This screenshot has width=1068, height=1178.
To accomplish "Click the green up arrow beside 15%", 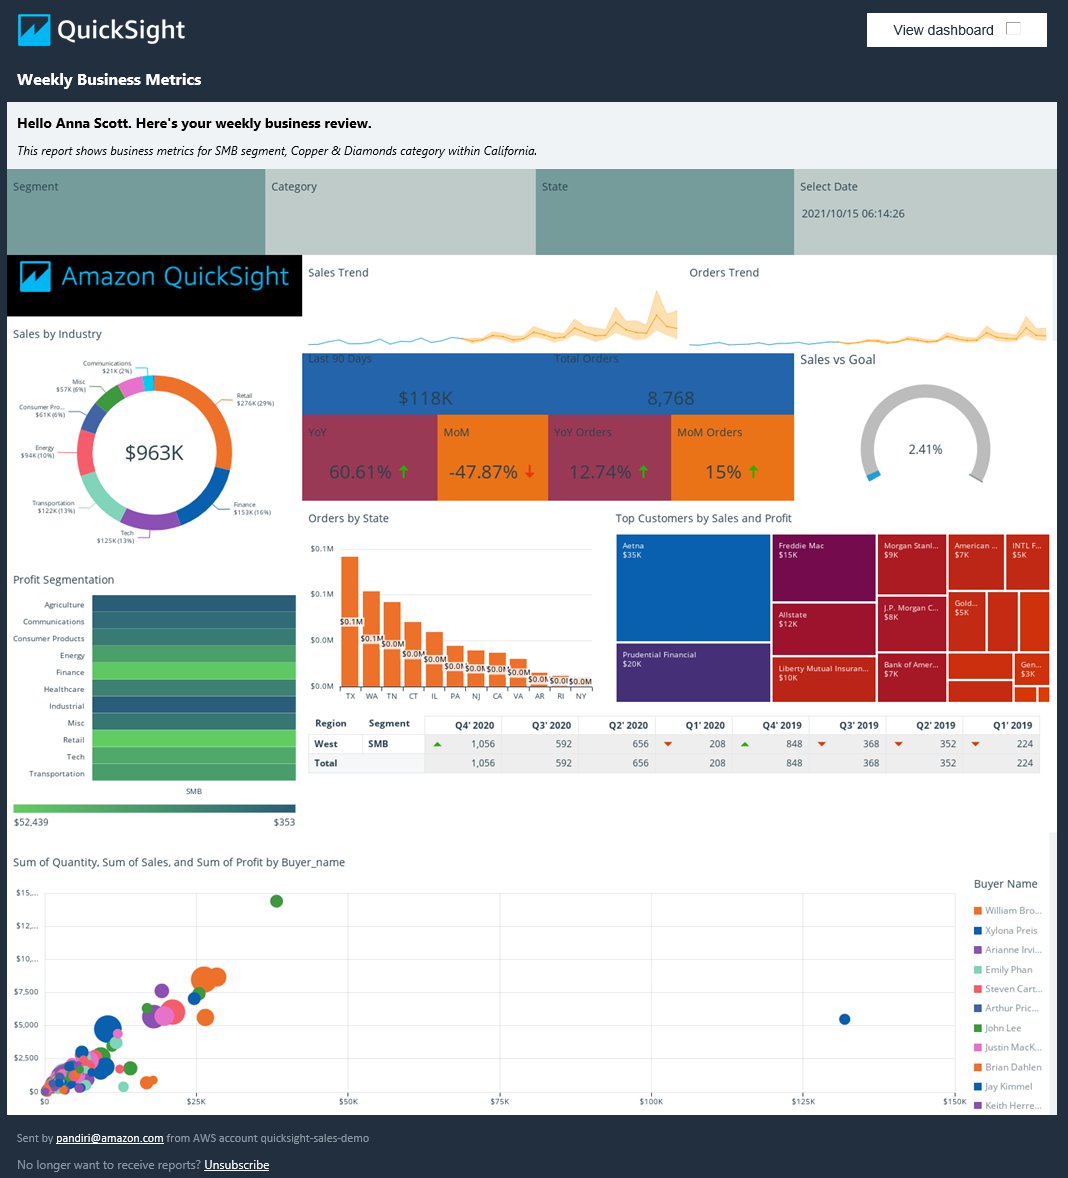I will tap(753, 472).
